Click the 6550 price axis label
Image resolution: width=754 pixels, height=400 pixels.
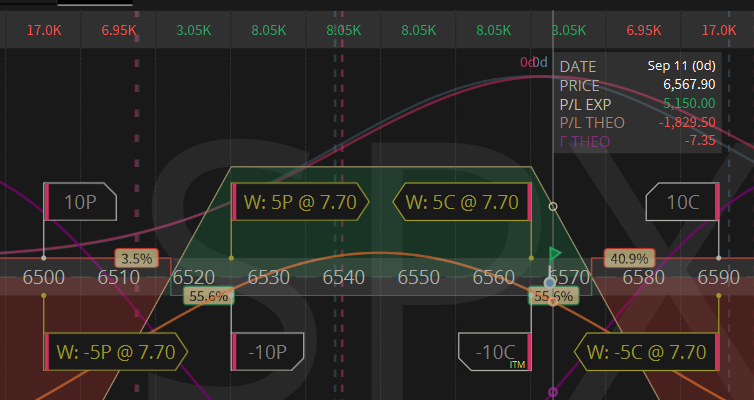[419, 277]
